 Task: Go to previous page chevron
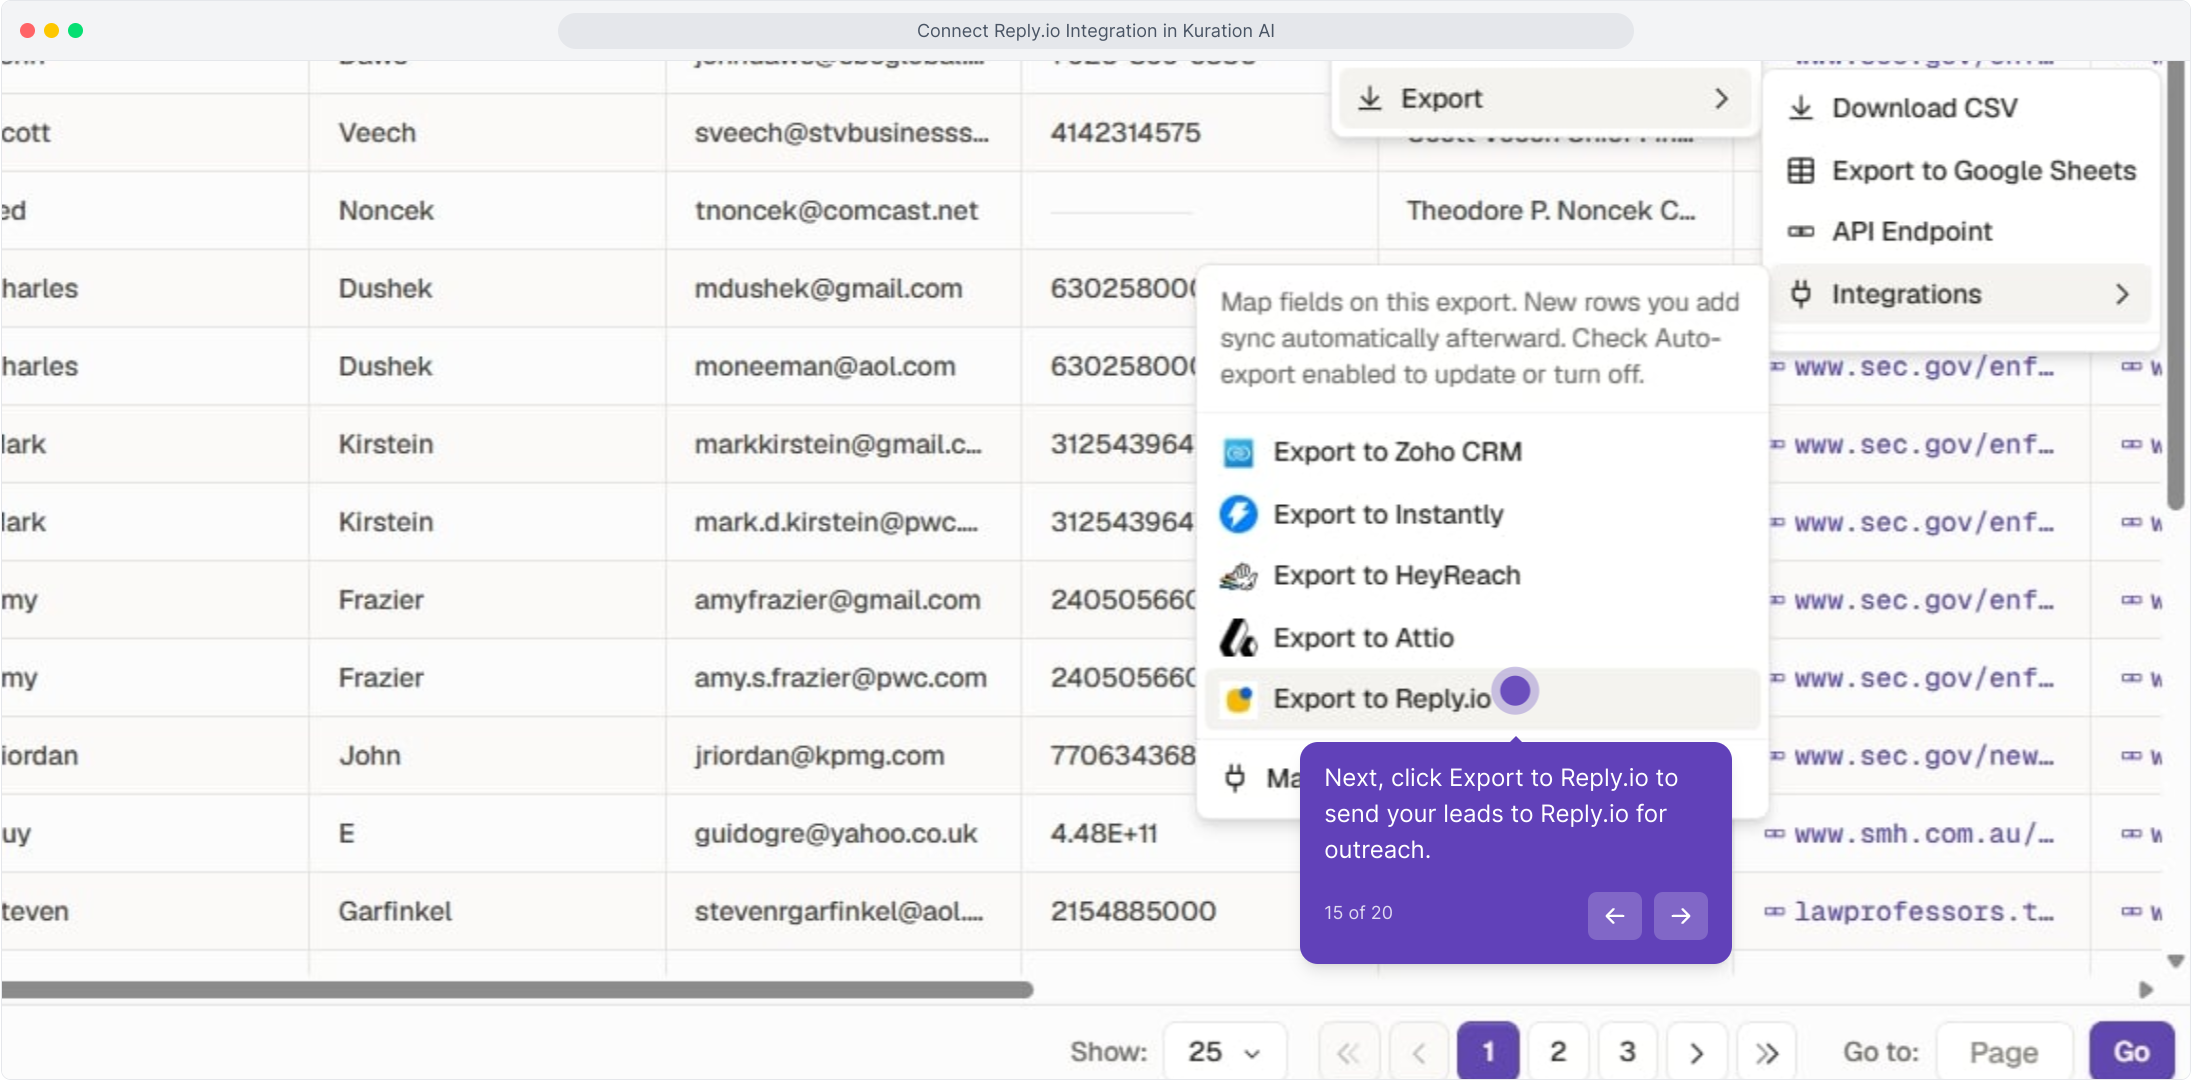1418,1052
